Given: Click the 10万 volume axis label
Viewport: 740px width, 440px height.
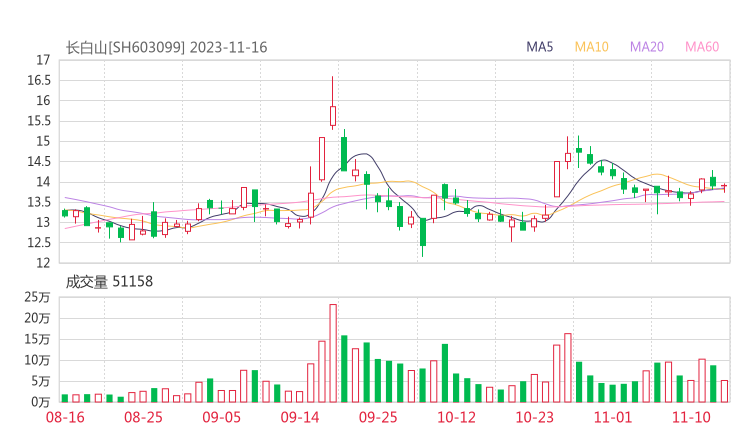Looking at the screenshot, I should [37, 360].
